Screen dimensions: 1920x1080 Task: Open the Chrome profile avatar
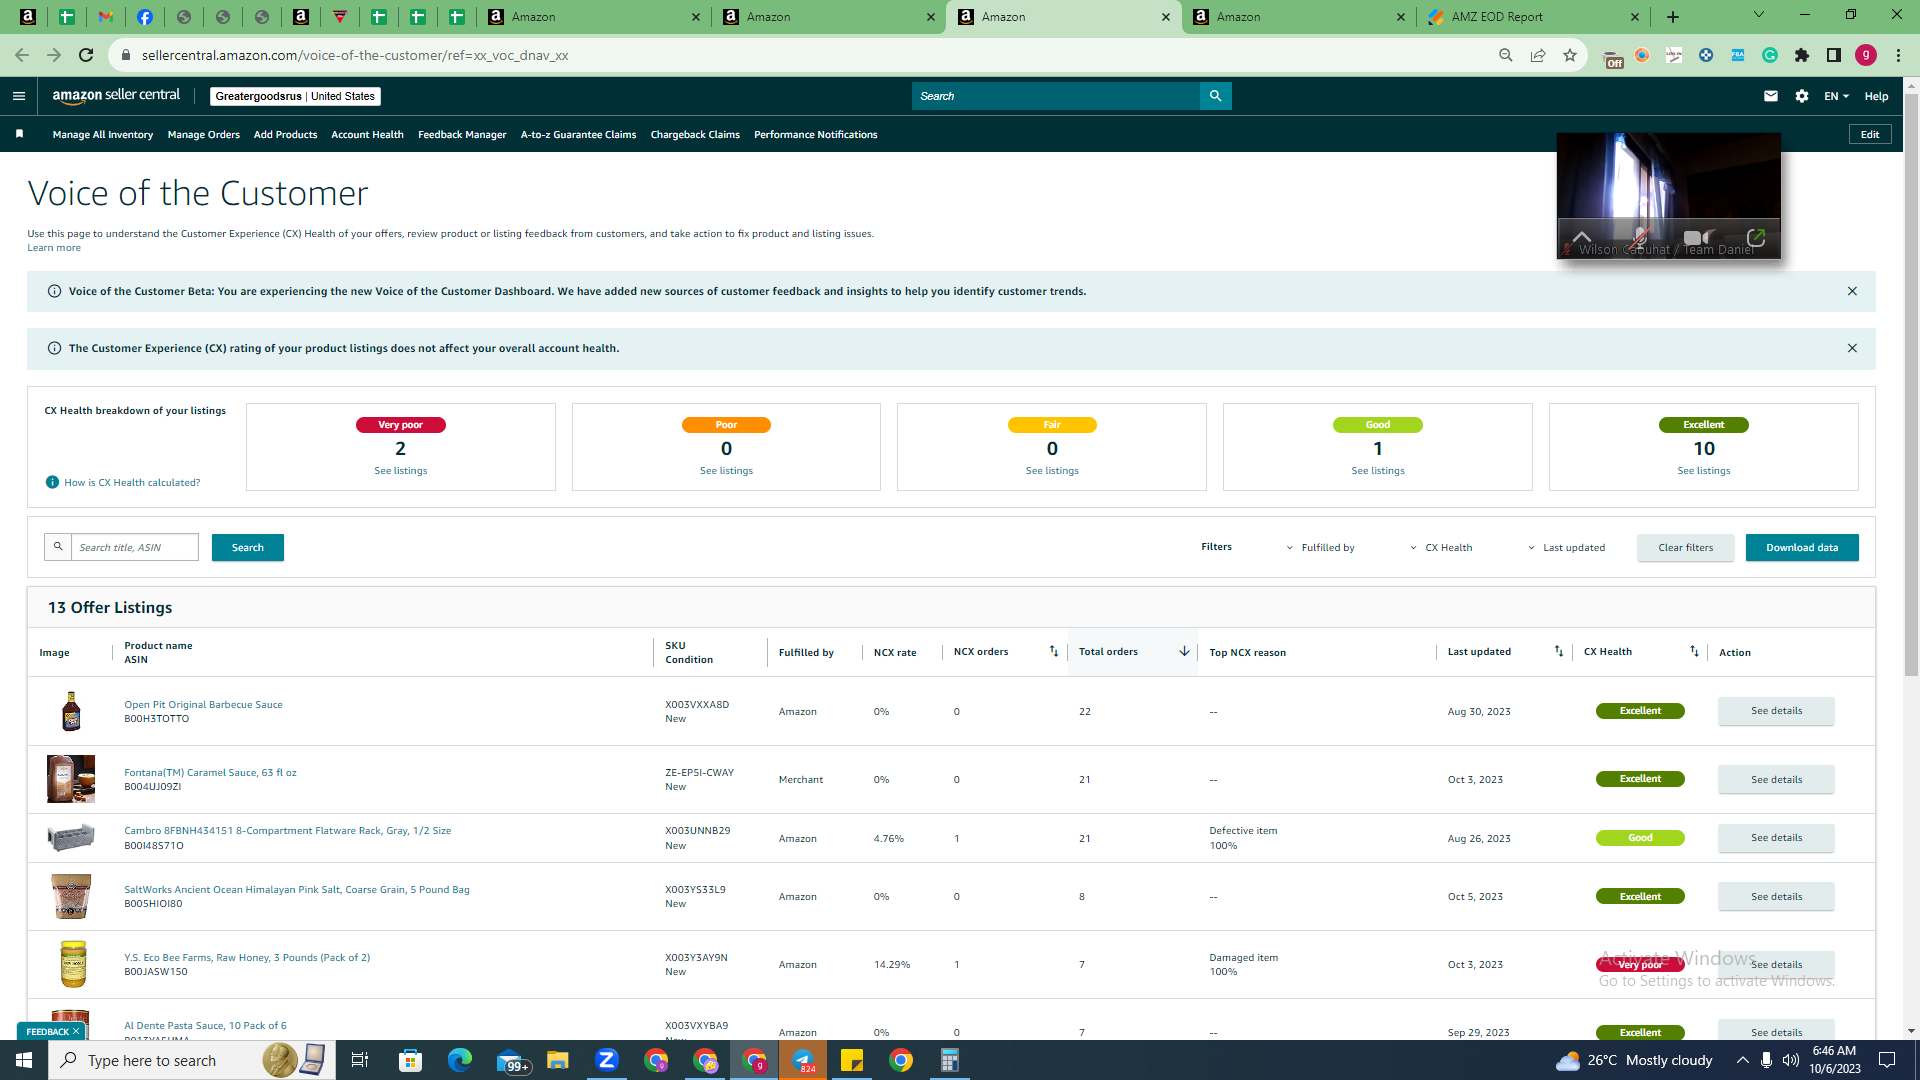point(1866,55)
